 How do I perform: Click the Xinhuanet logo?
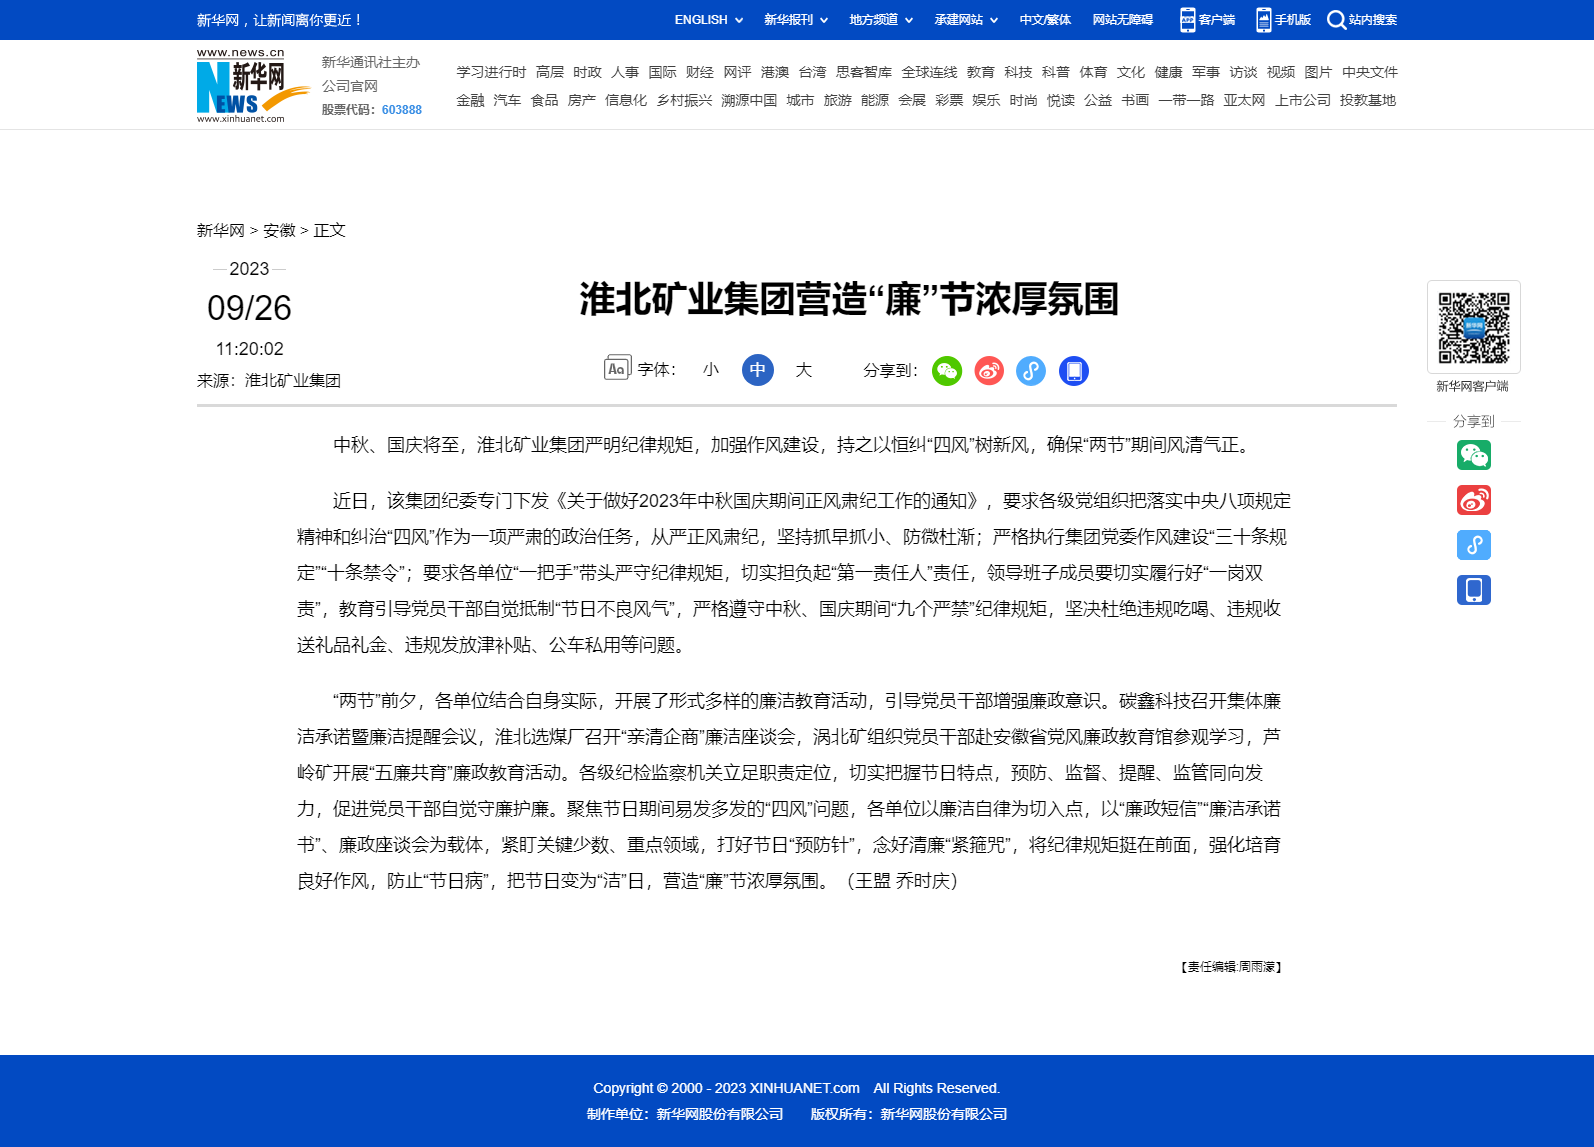point(252,87)
